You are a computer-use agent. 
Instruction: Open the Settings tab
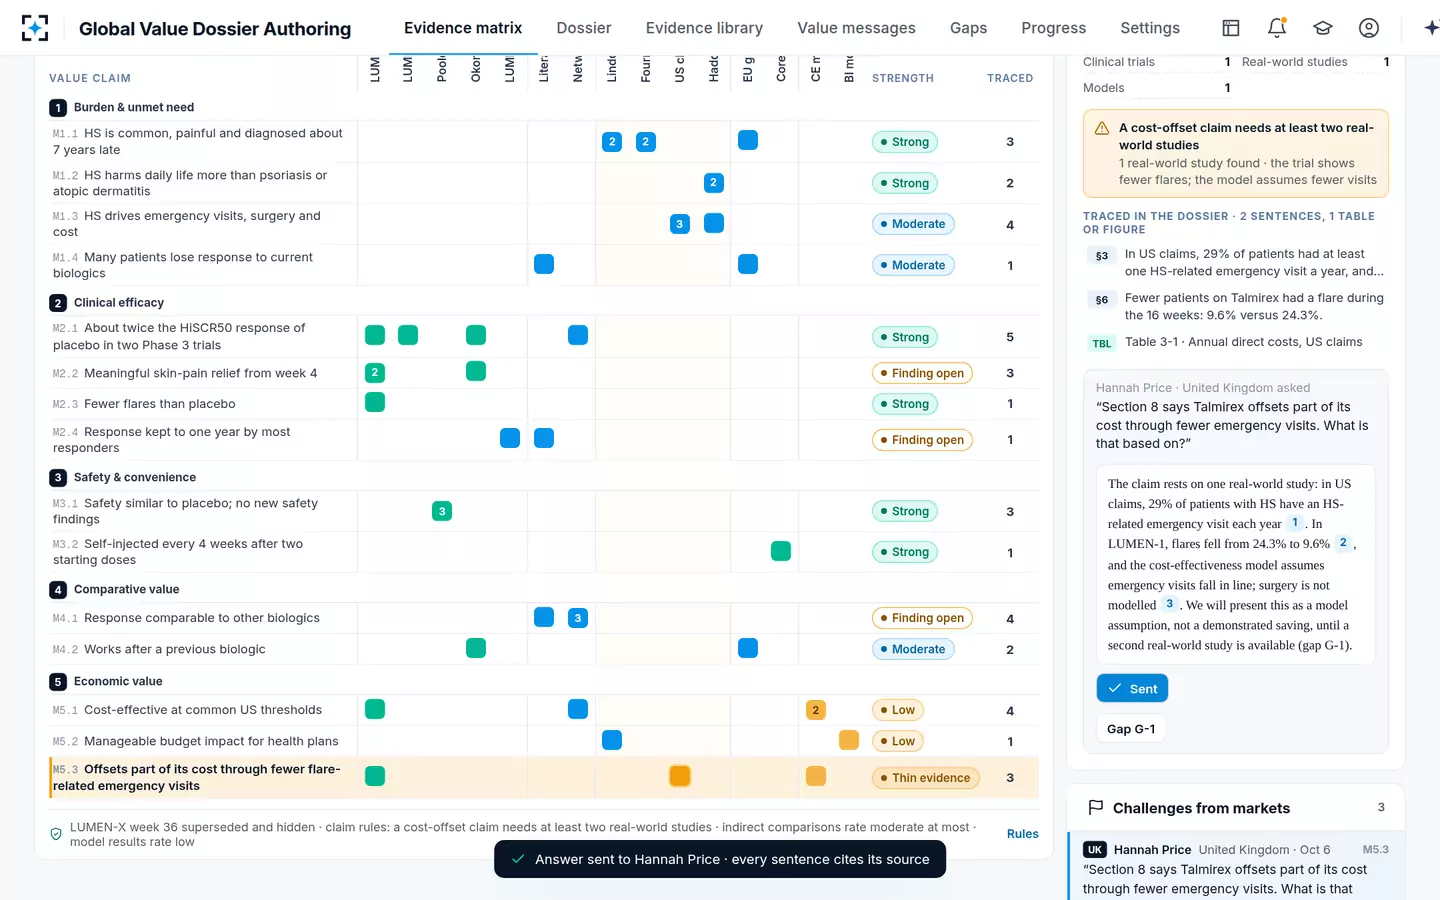point(1150,28)
